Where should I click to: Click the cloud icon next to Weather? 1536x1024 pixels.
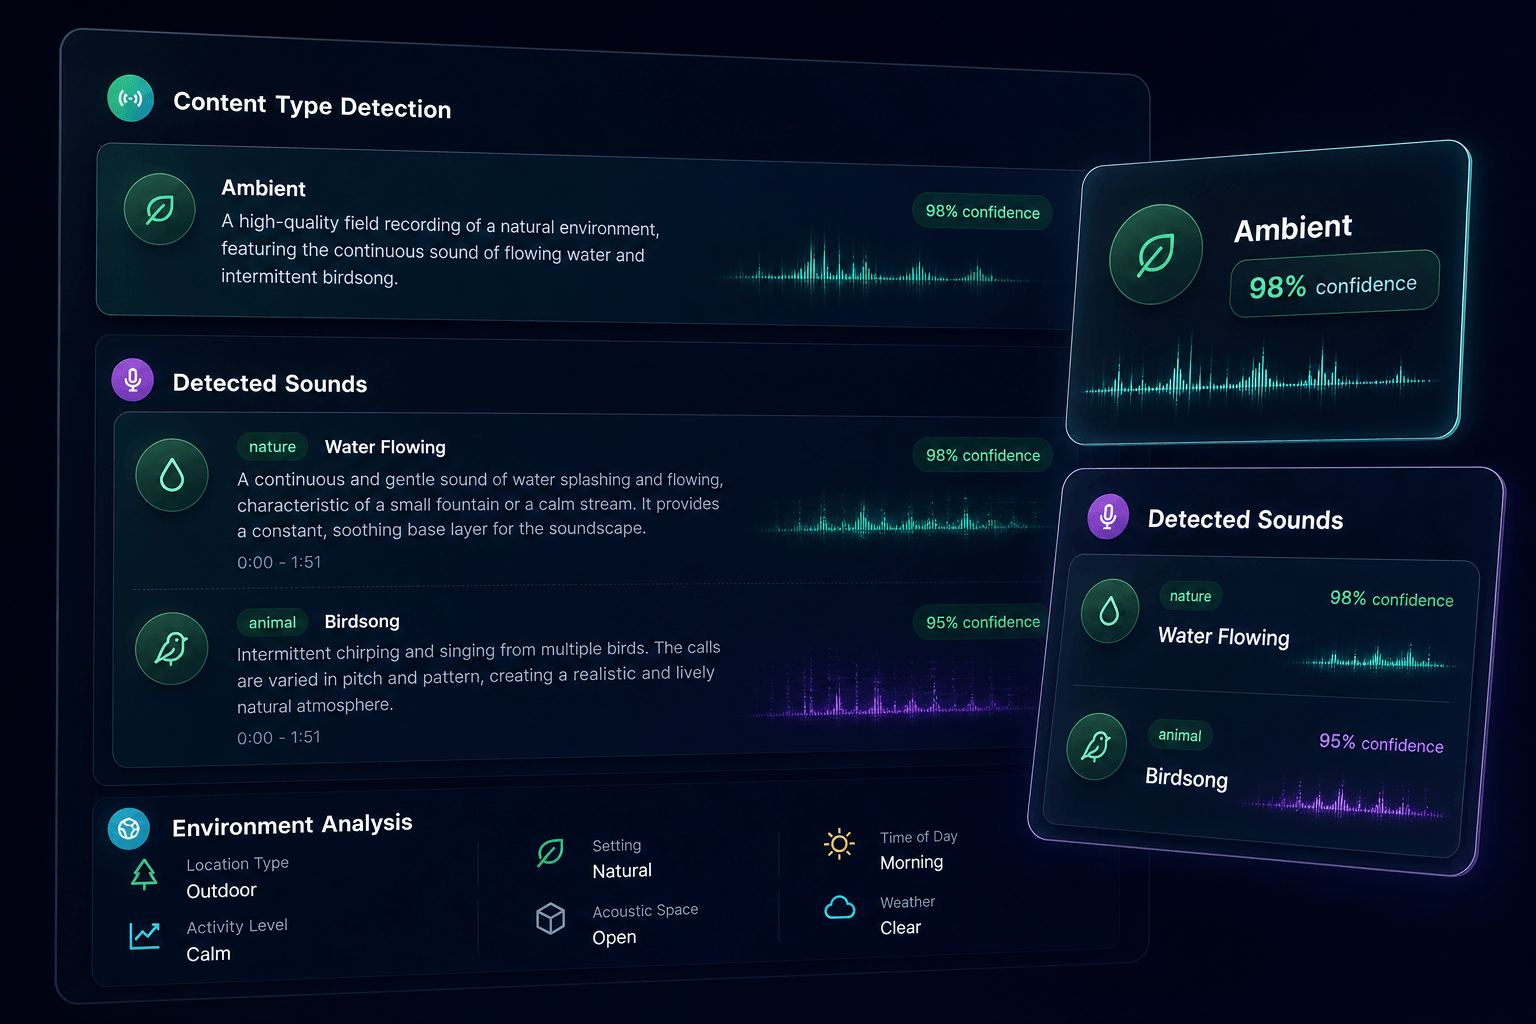coord(840,908)
